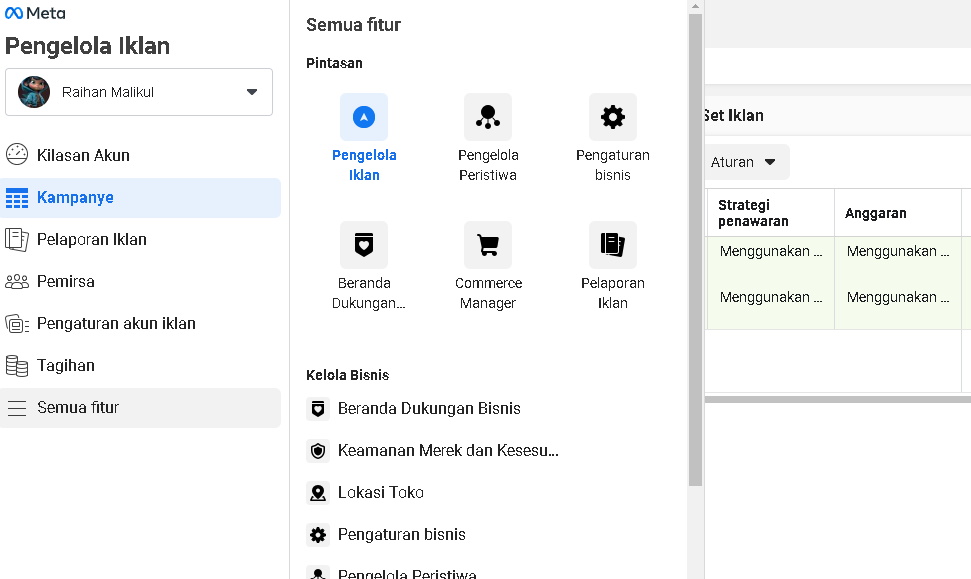The width and height of the screenshot is (971, 579).
Task: Click the Pengelola Peristiwa shortcut label
Action: [x=488, y=165]
